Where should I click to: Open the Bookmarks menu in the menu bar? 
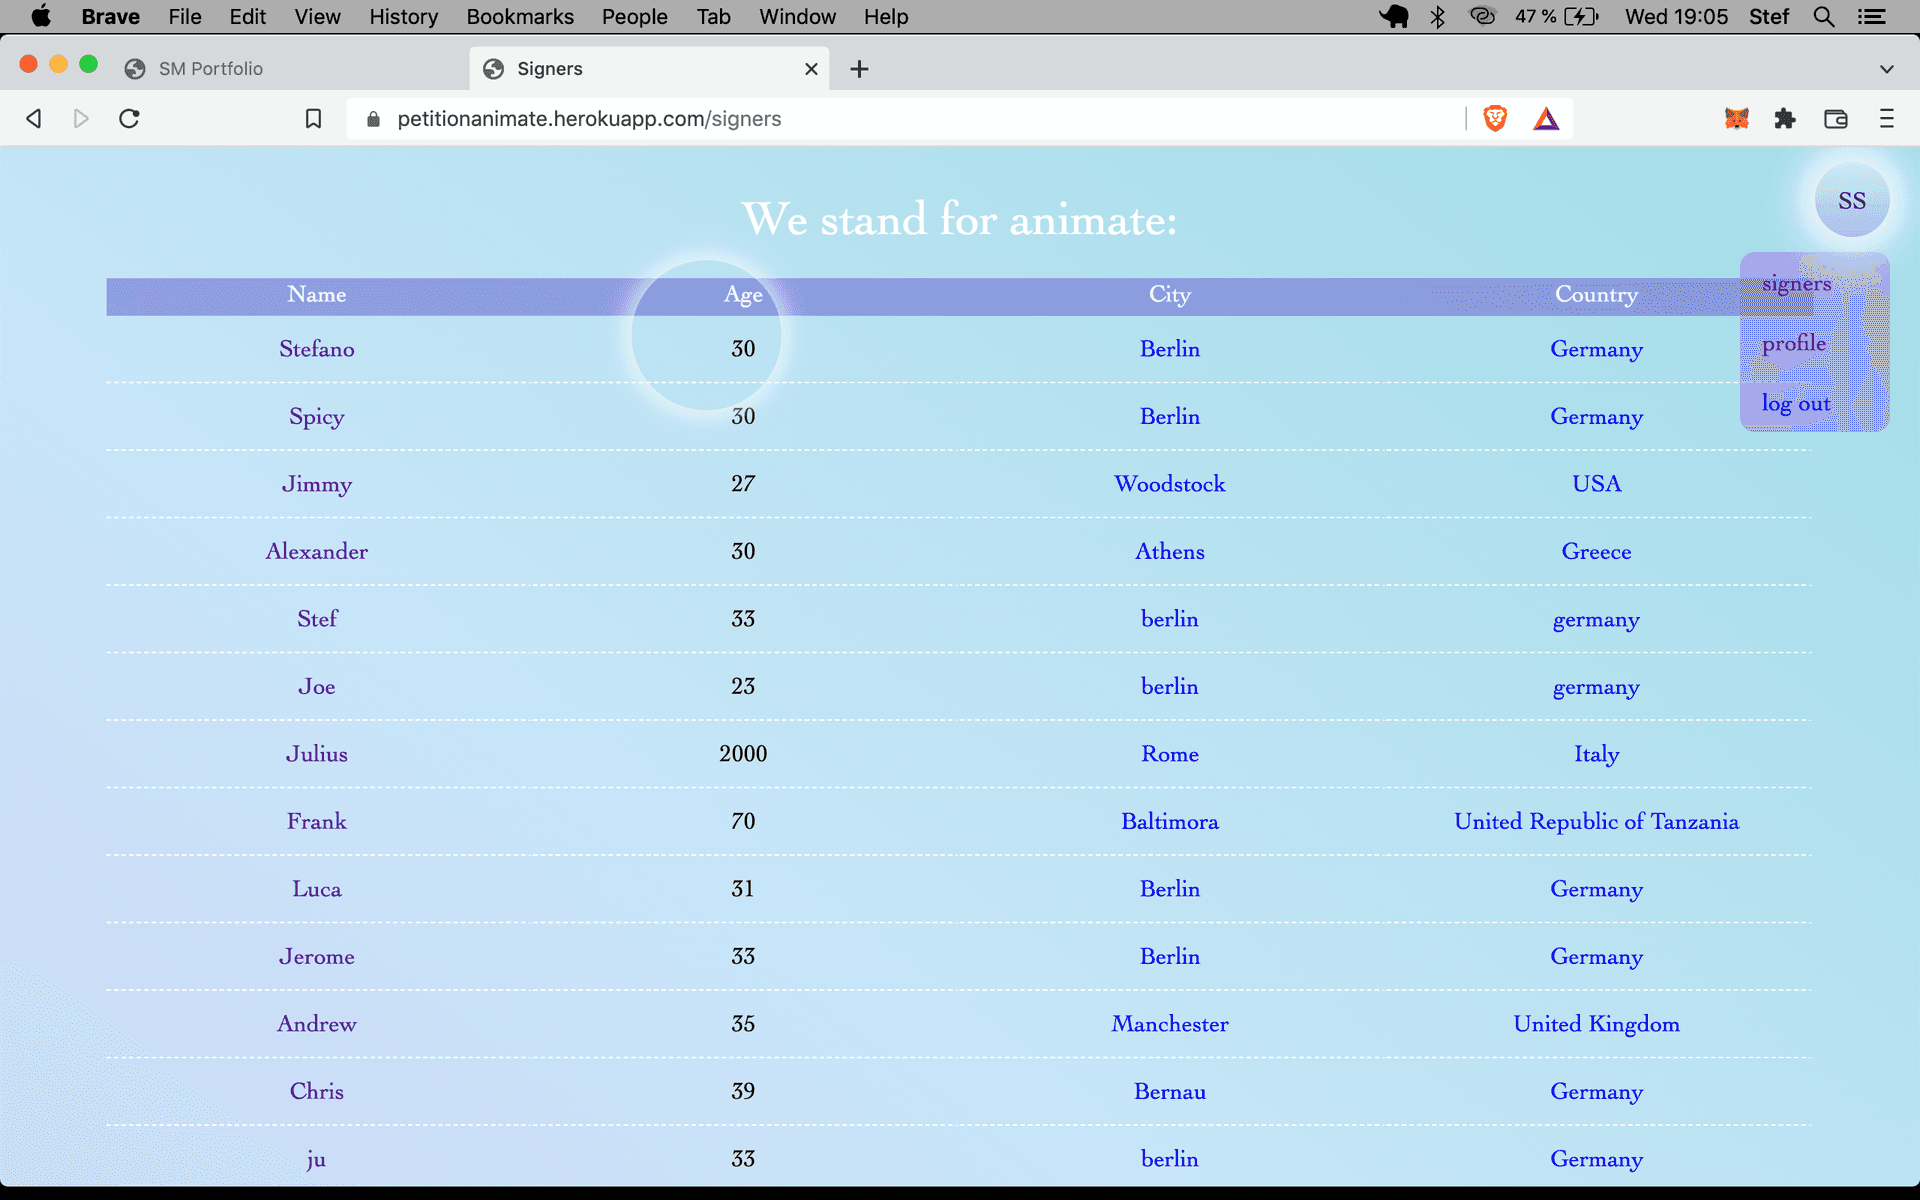(519, 17)
